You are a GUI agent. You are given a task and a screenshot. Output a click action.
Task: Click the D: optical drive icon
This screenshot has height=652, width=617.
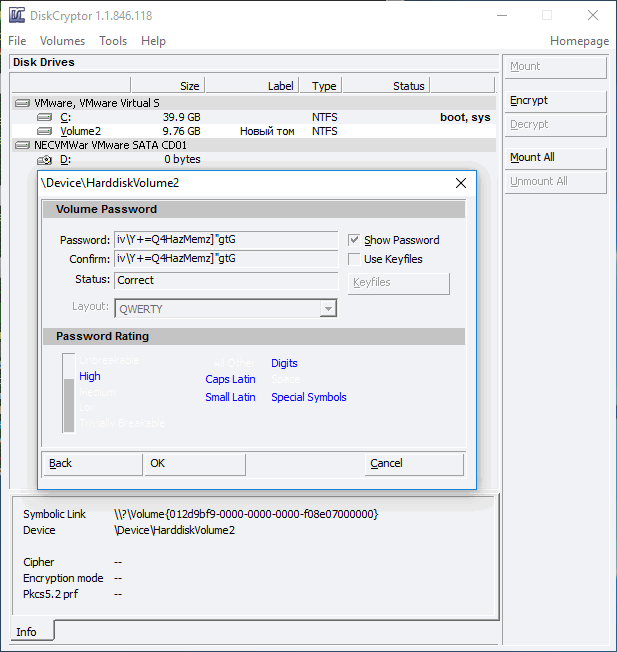(x=44, y=160)
